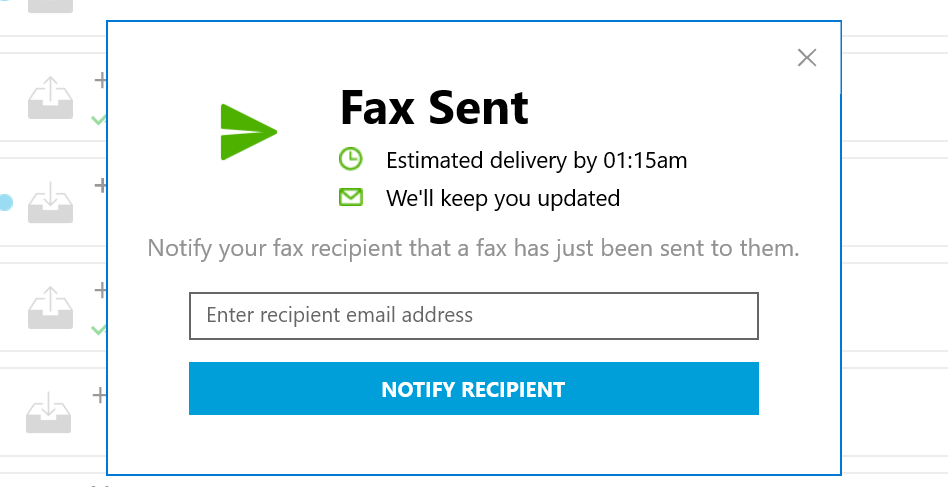Expand the plus beside the bottommost incoming fax
Viewport: 948px width, 487px height.
pos(99,395)
